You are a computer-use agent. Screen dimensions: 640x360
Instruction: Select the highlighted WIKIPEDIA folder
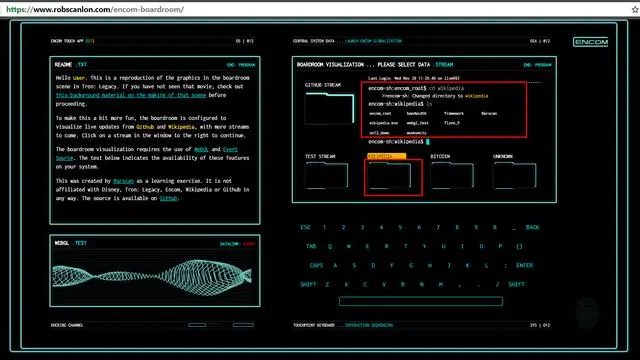(x=390, y=176)
